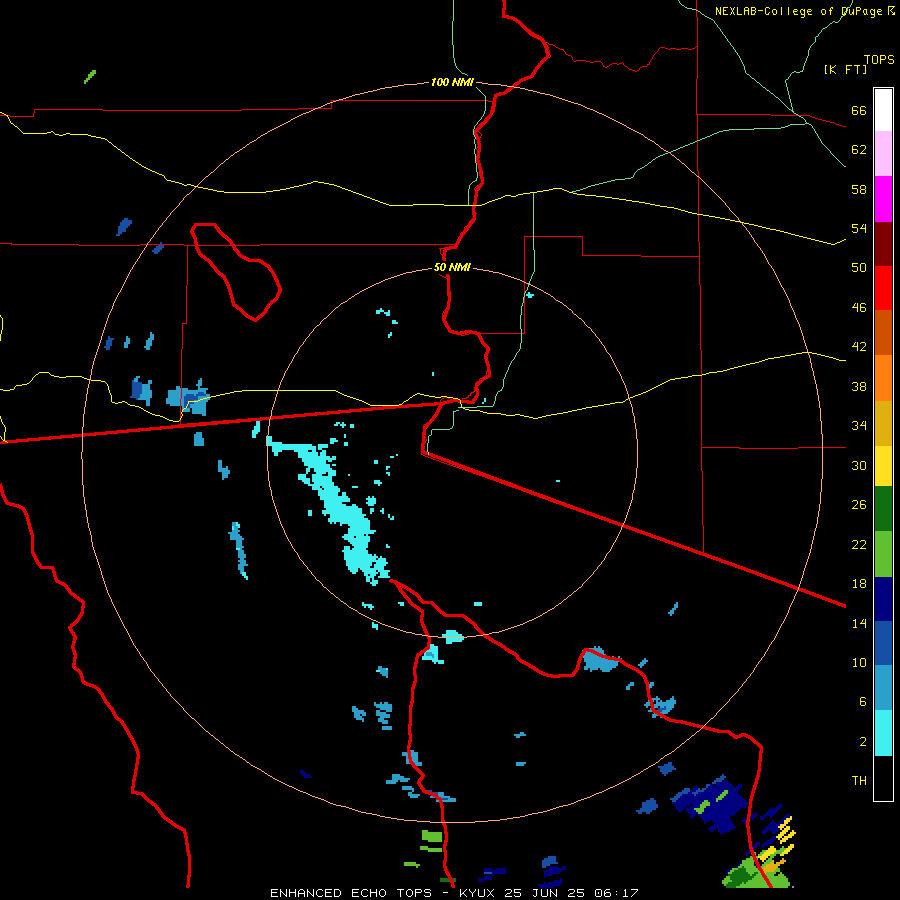
Task: Click the light orange legend swatch
Action: tap(883, 378)
